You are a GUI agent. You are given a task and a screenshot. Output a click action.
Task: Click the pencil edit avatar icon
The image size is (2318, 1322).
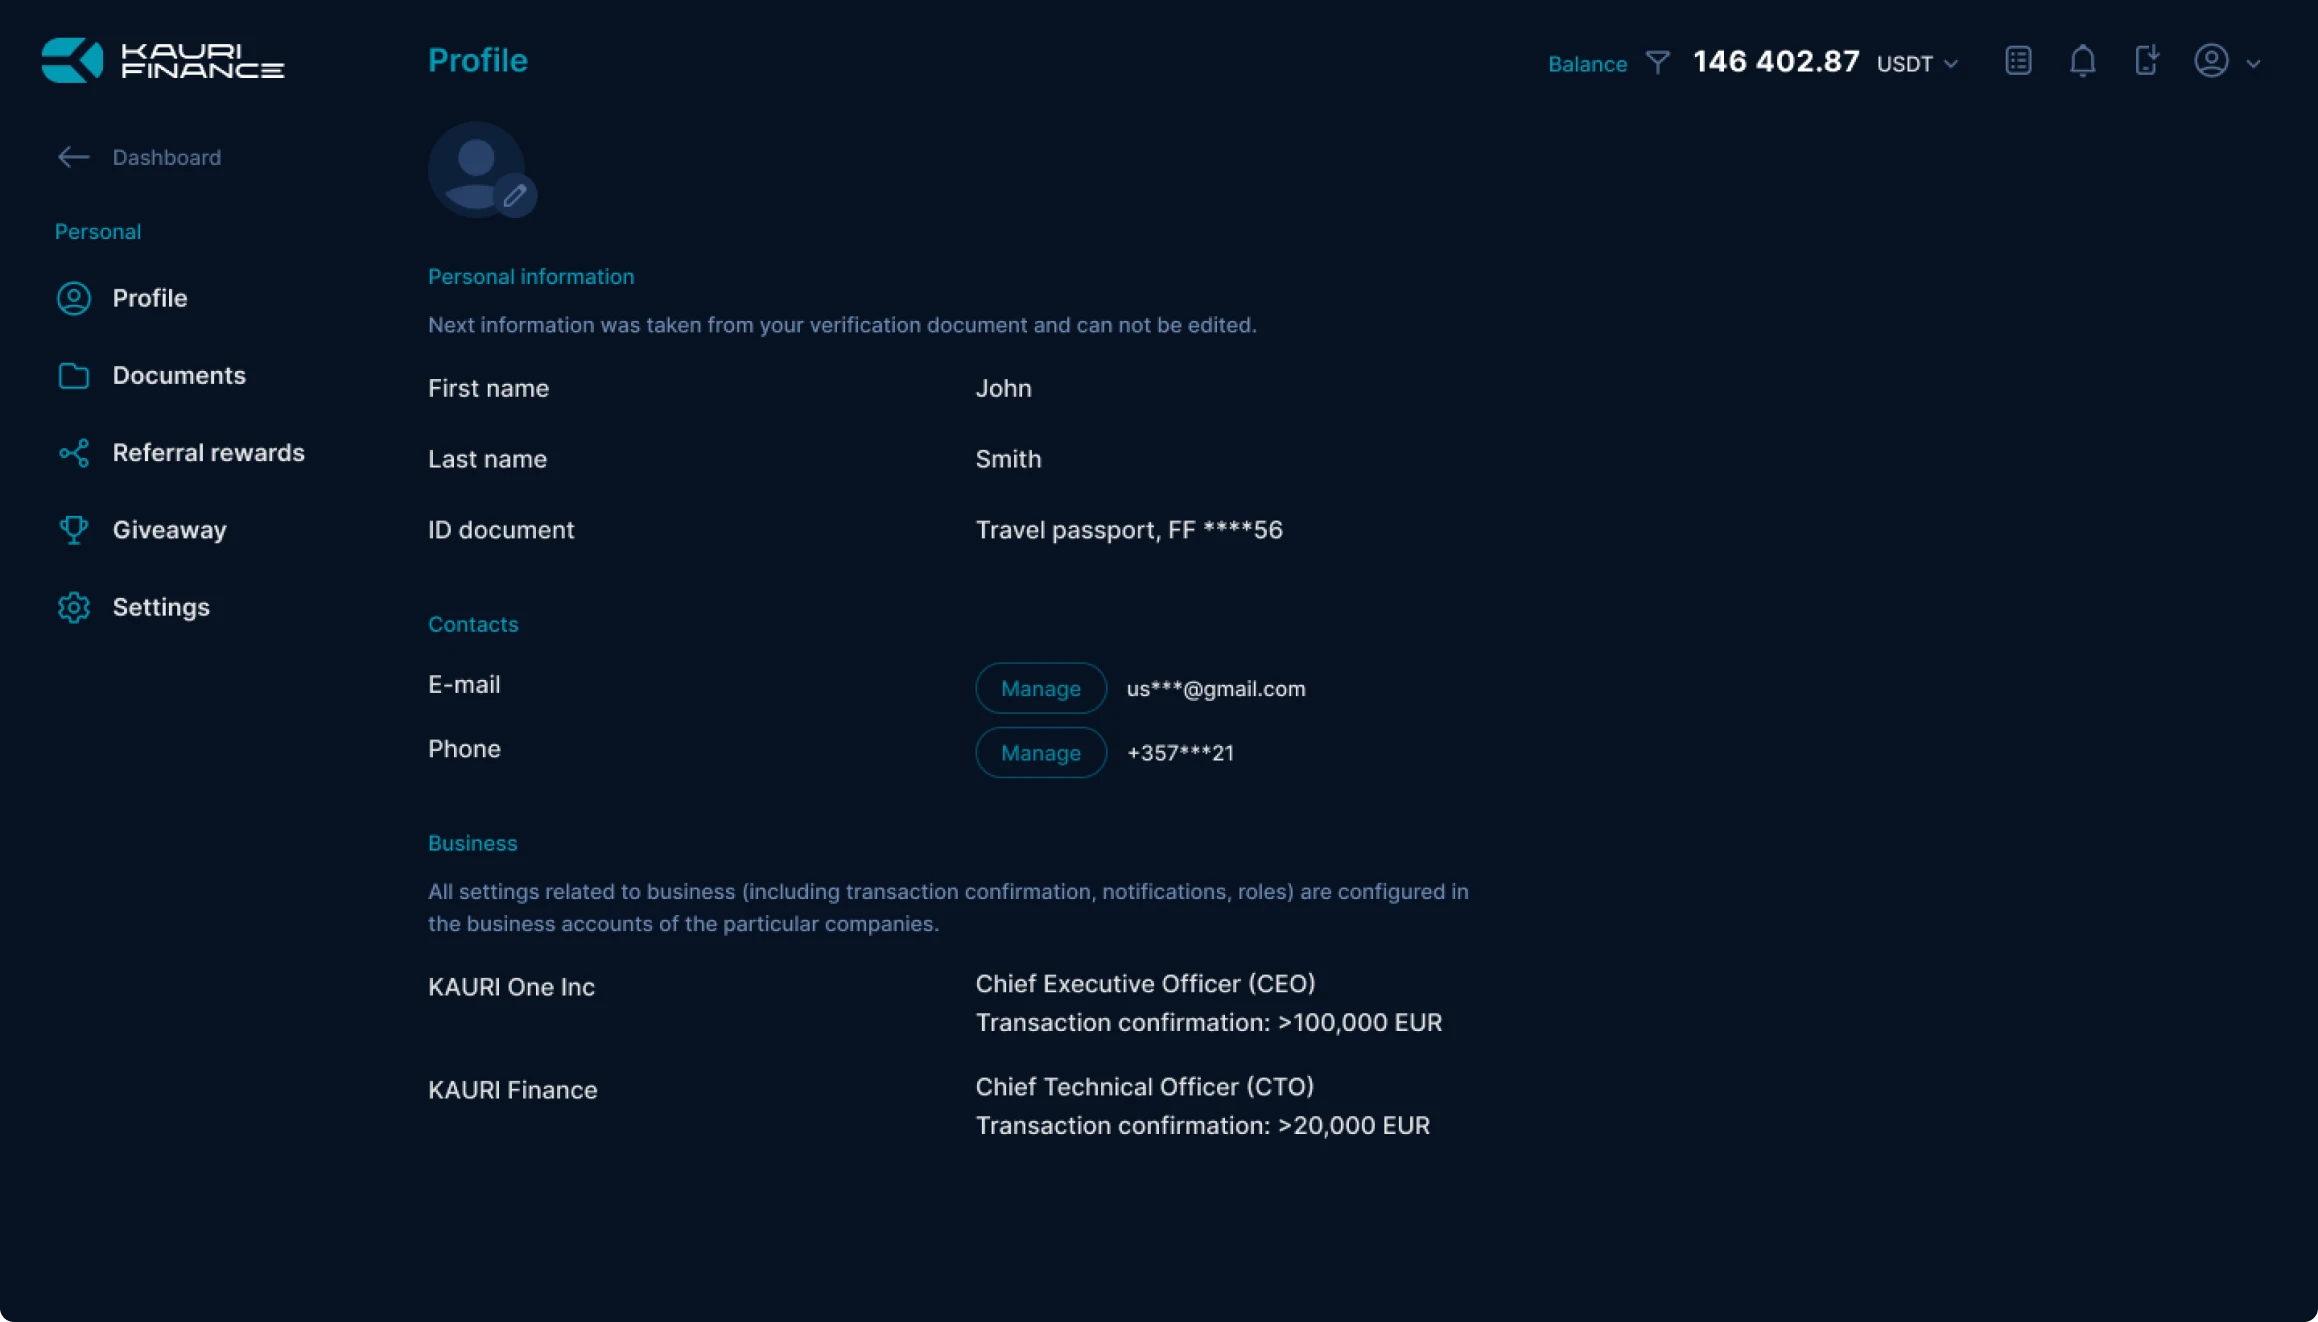pyautogui.click(x=515, y=196)
